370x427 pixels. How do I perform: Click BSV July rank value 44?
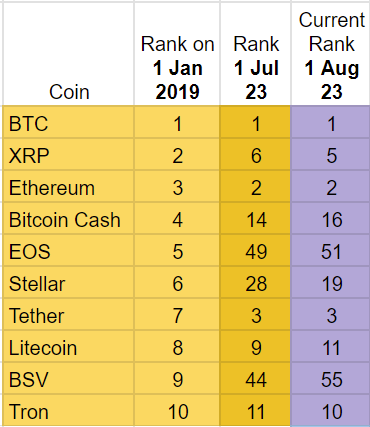(x=256, y=378)
